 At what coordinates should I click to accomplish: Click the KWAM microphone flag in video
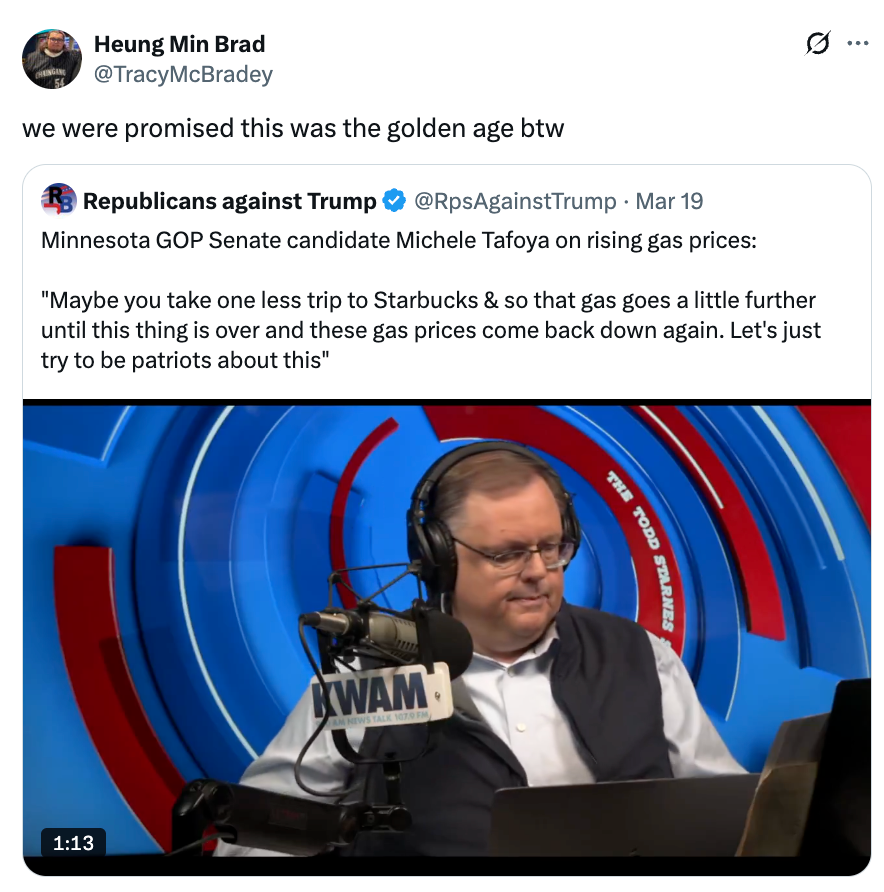(382, 694)
